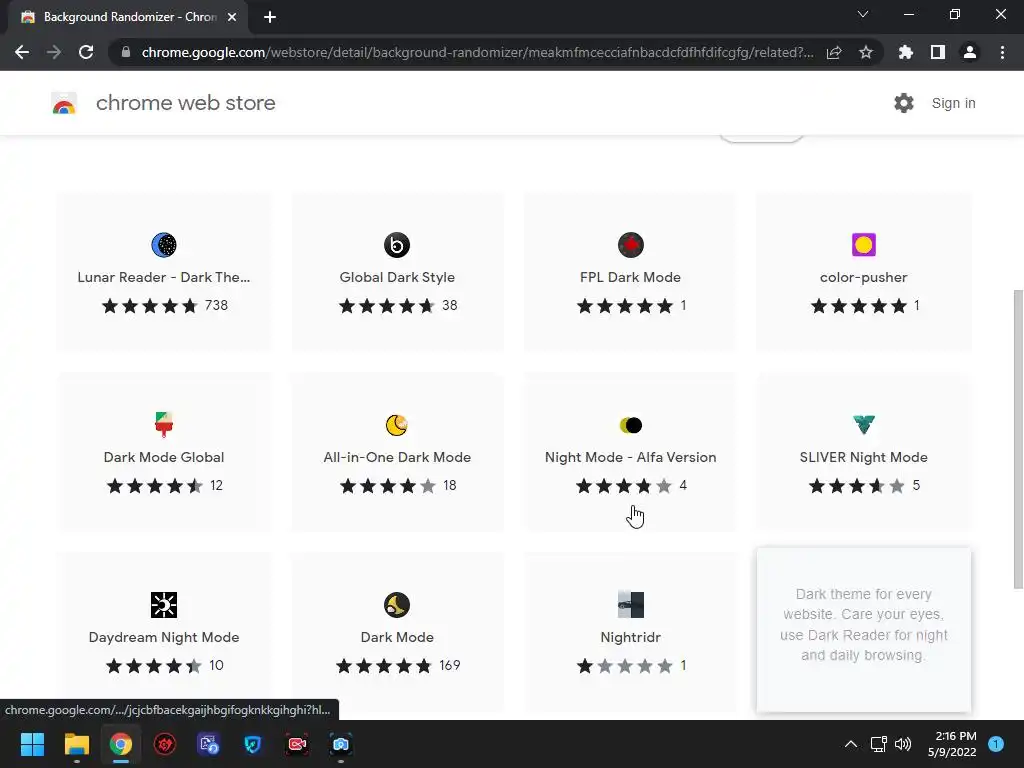This screenshot has height=768, width=1024.
Task: Open the FPL Dark Mode icon
Action: 631,245
